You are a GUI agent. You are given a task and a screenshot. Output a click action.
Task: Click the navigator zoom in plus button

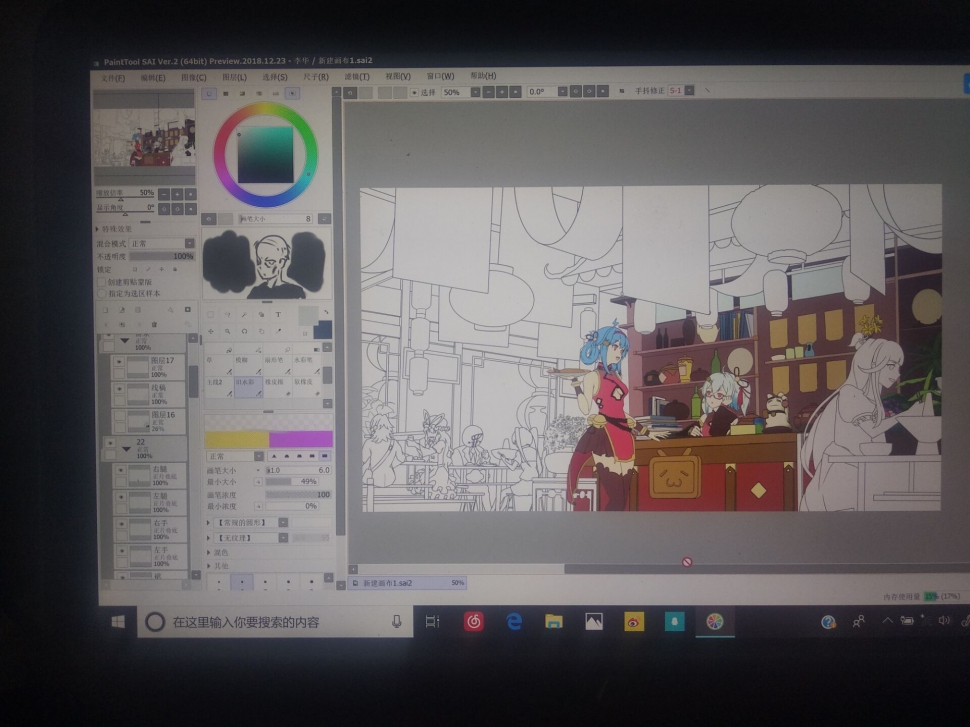coord(177,194)
